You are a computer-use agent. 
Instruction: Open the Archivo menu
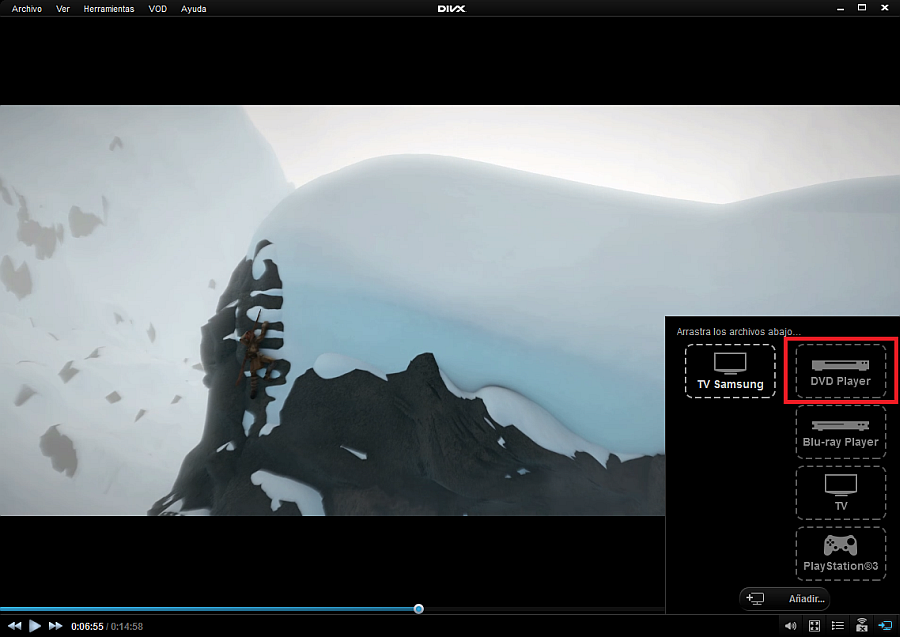pyautogui.click(x=26, y=9)
